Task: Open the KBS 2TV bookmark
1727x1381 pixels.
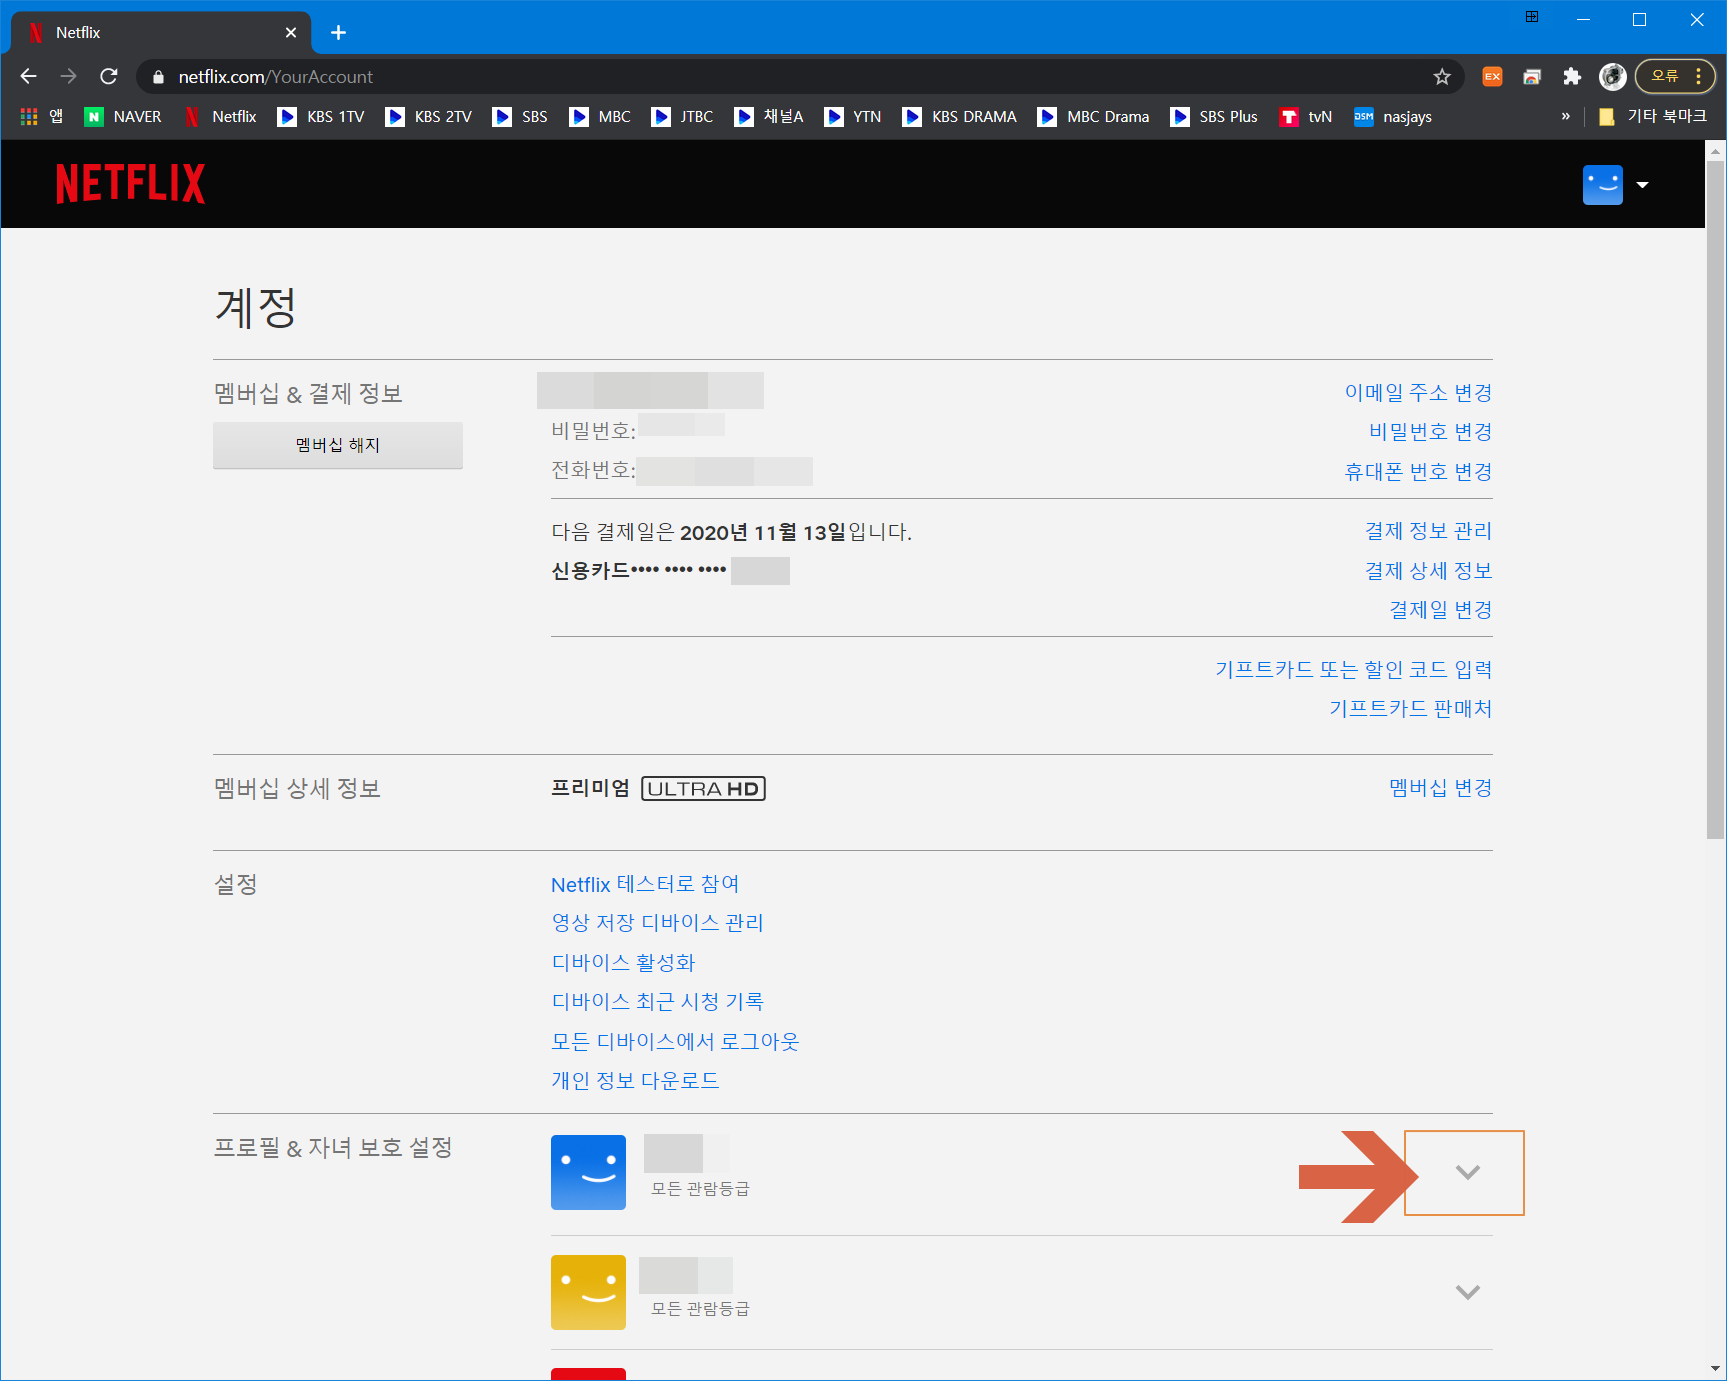Action: point(429,116)
